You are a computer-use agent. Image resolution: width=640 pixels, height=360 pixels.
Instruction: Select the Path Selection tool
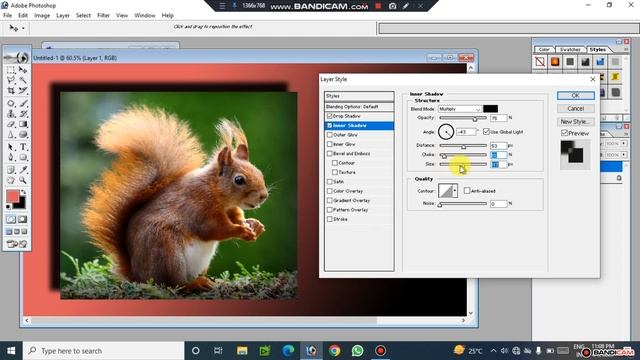click(11, 147)
